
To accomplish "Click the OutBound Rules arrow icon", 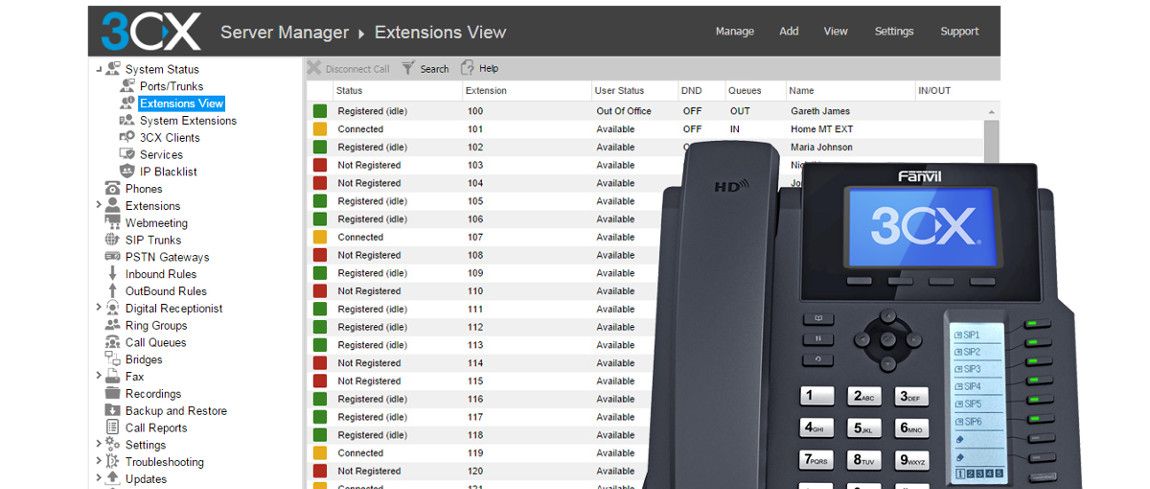I will [x=112, y=291].
